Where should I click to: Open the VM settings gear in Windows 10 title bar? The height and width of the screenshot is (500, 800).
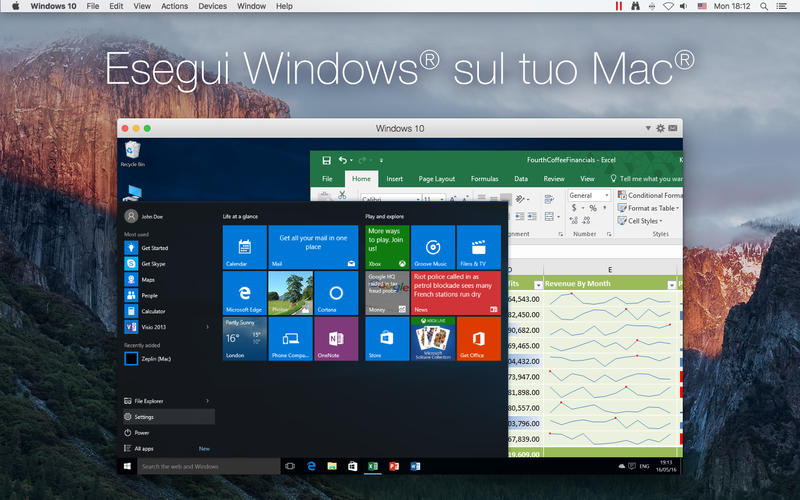[660, 128]
